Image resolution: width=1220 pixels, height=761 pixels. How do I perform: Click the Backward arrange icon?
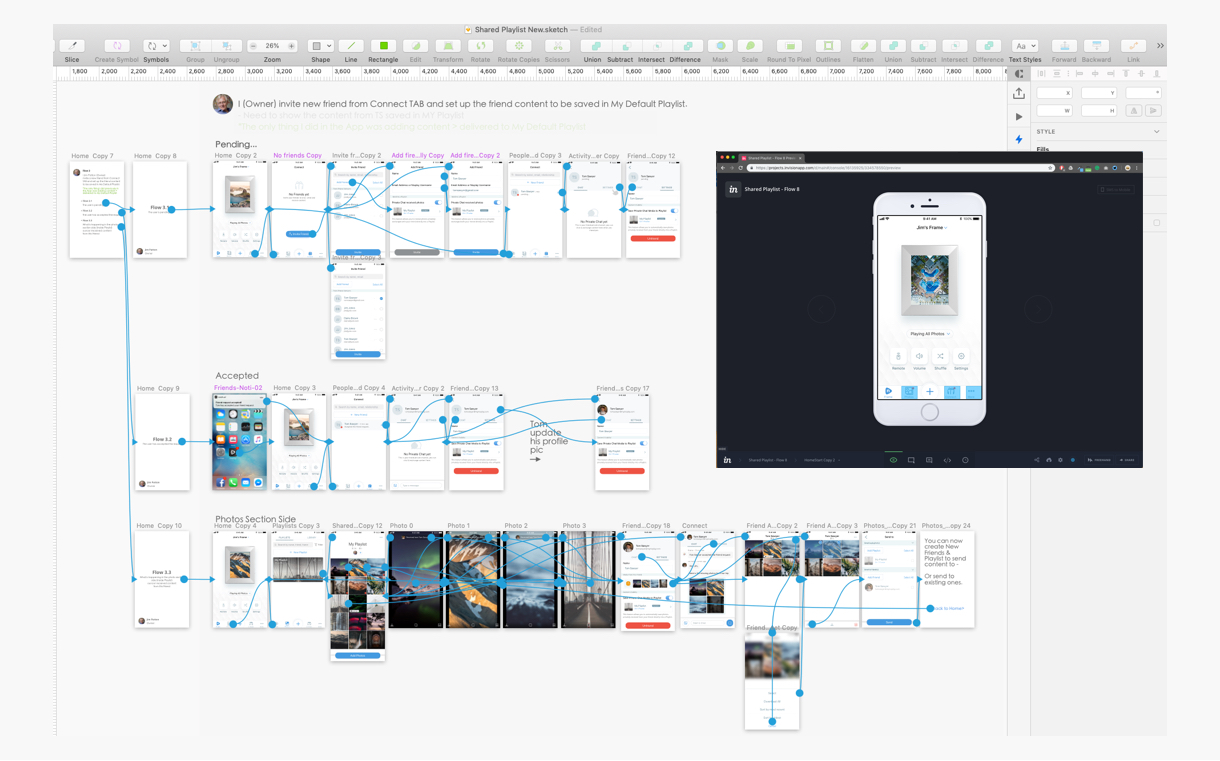(x=1096, y=46)
